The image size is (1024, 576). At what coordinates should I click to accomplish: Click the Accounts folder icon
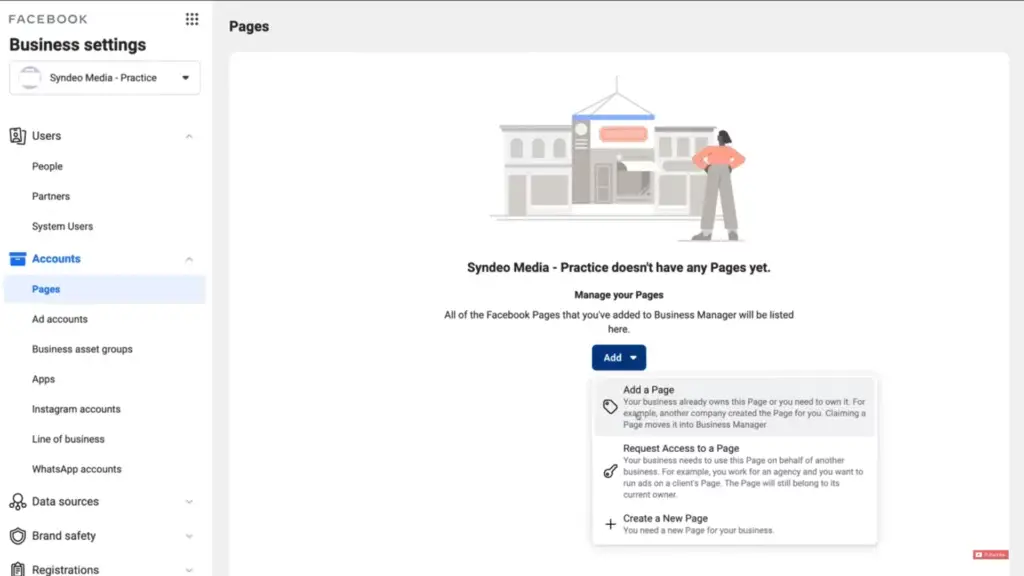[x=18, y=259]
